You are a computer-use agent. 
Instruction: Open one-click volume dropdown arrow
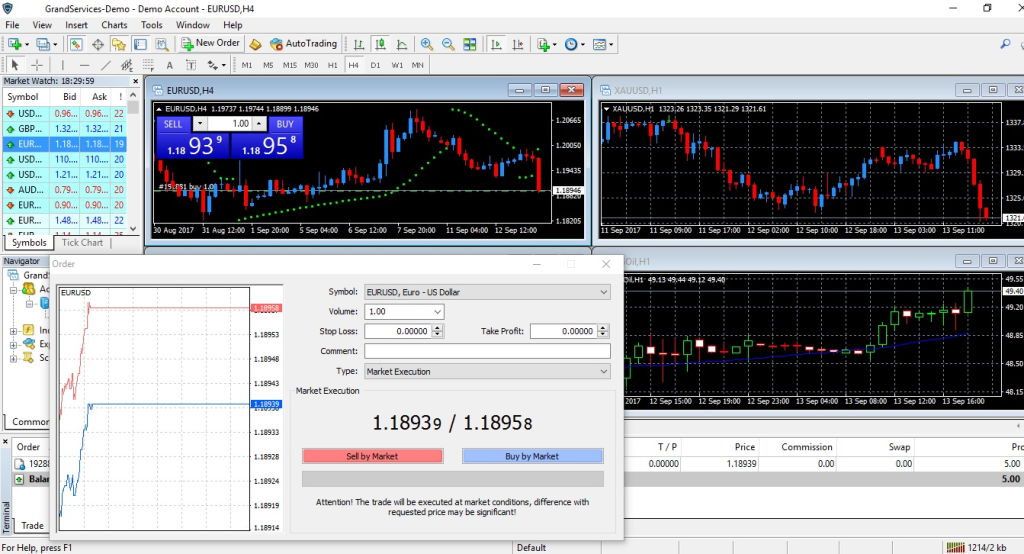200,124
